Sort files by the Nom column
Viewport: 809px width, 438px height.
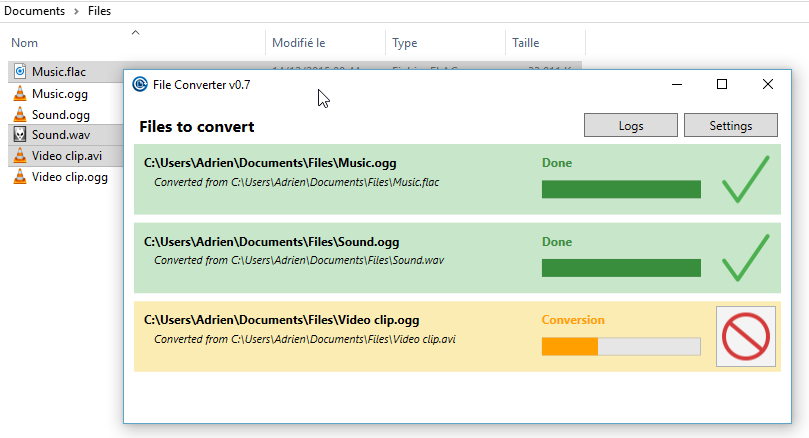click(x=25, y=43)
